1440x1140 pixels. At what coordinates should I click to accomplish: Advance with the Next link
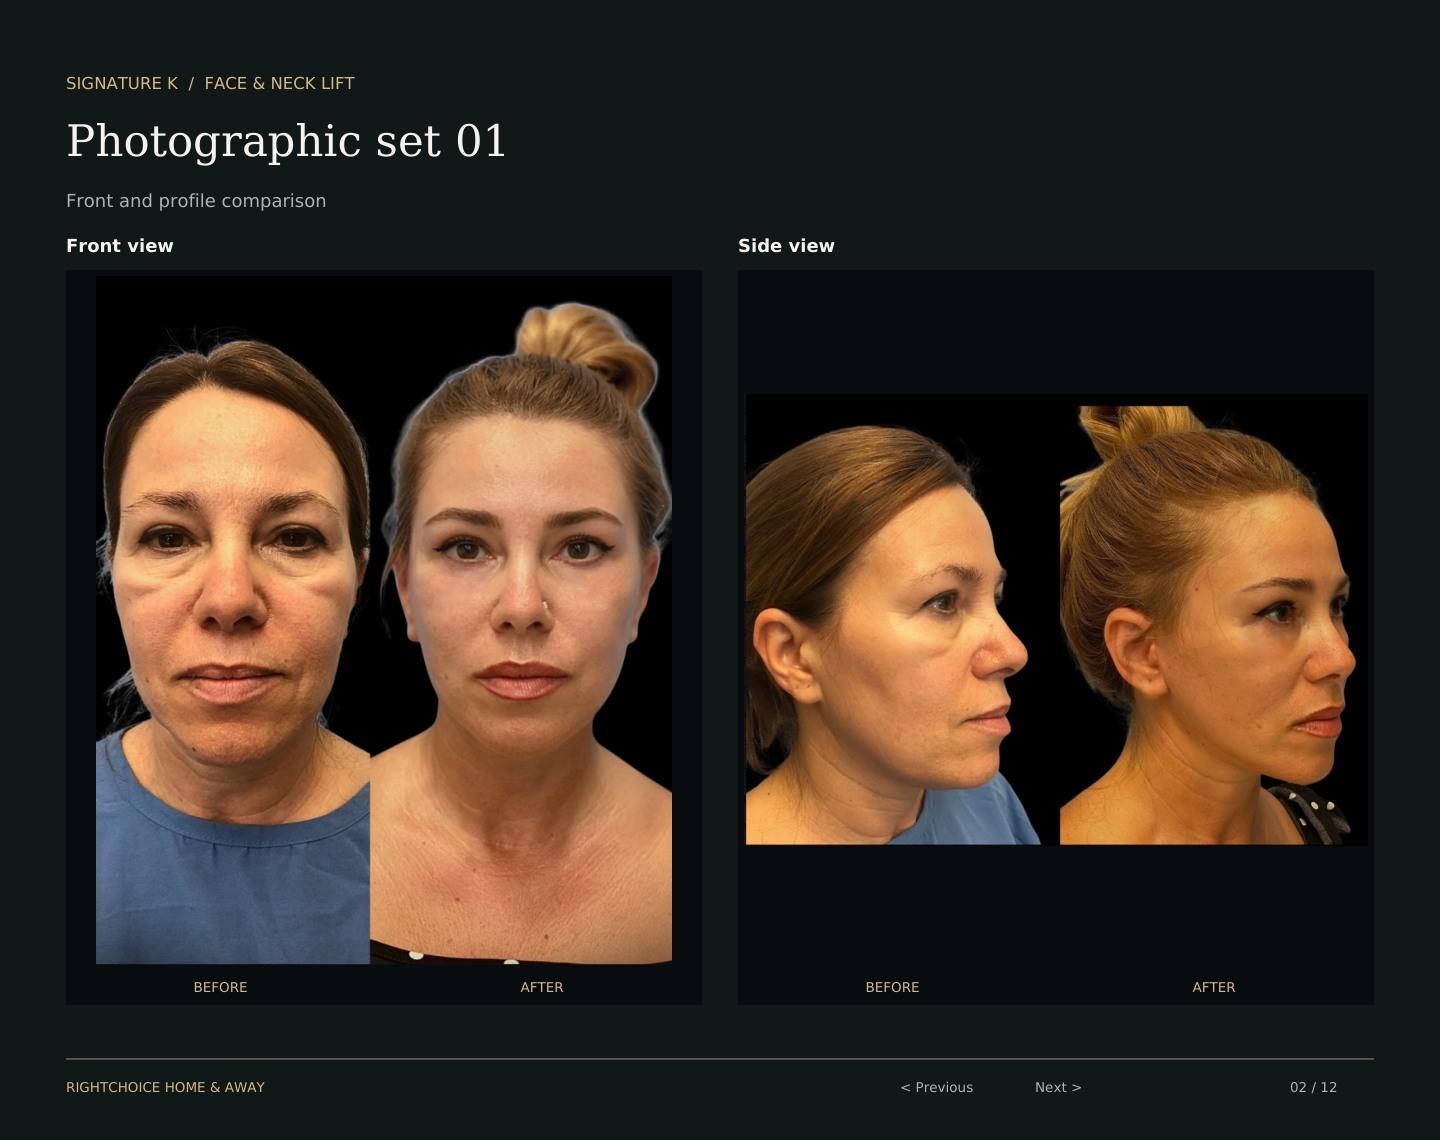(x=1058, y=1087)
